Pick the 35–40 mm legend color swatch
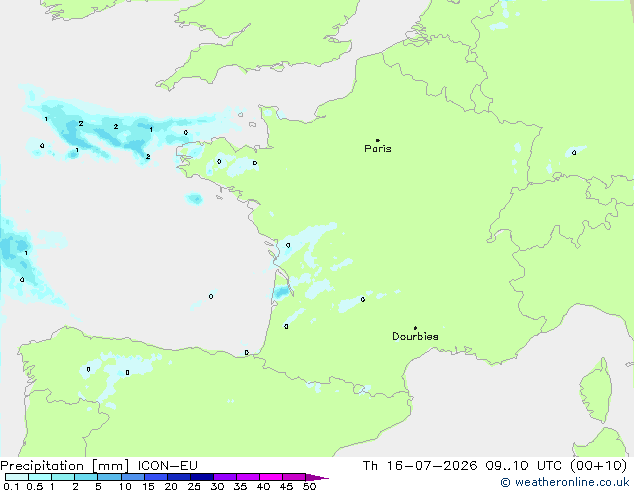The width and height of the screenshot is (634, 490). point(248,477)
